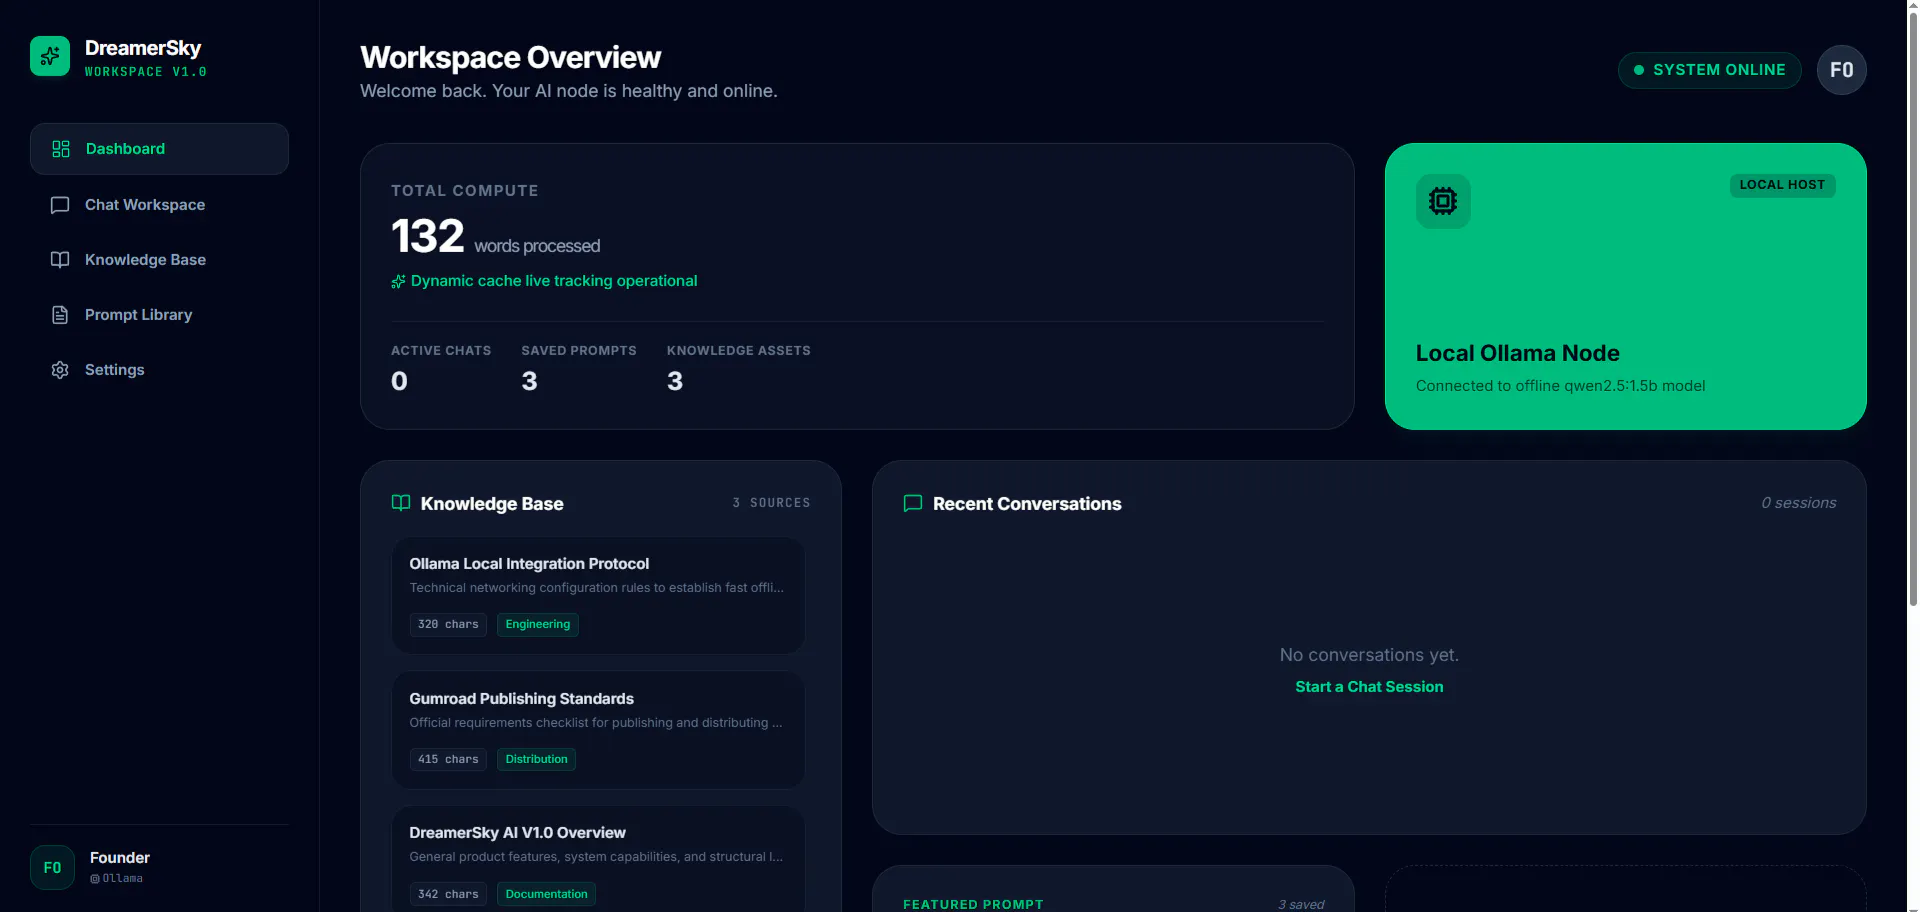Click the Local Ollama Node title
This screenshot has height=912, width=1920.
coord(1517,353)
